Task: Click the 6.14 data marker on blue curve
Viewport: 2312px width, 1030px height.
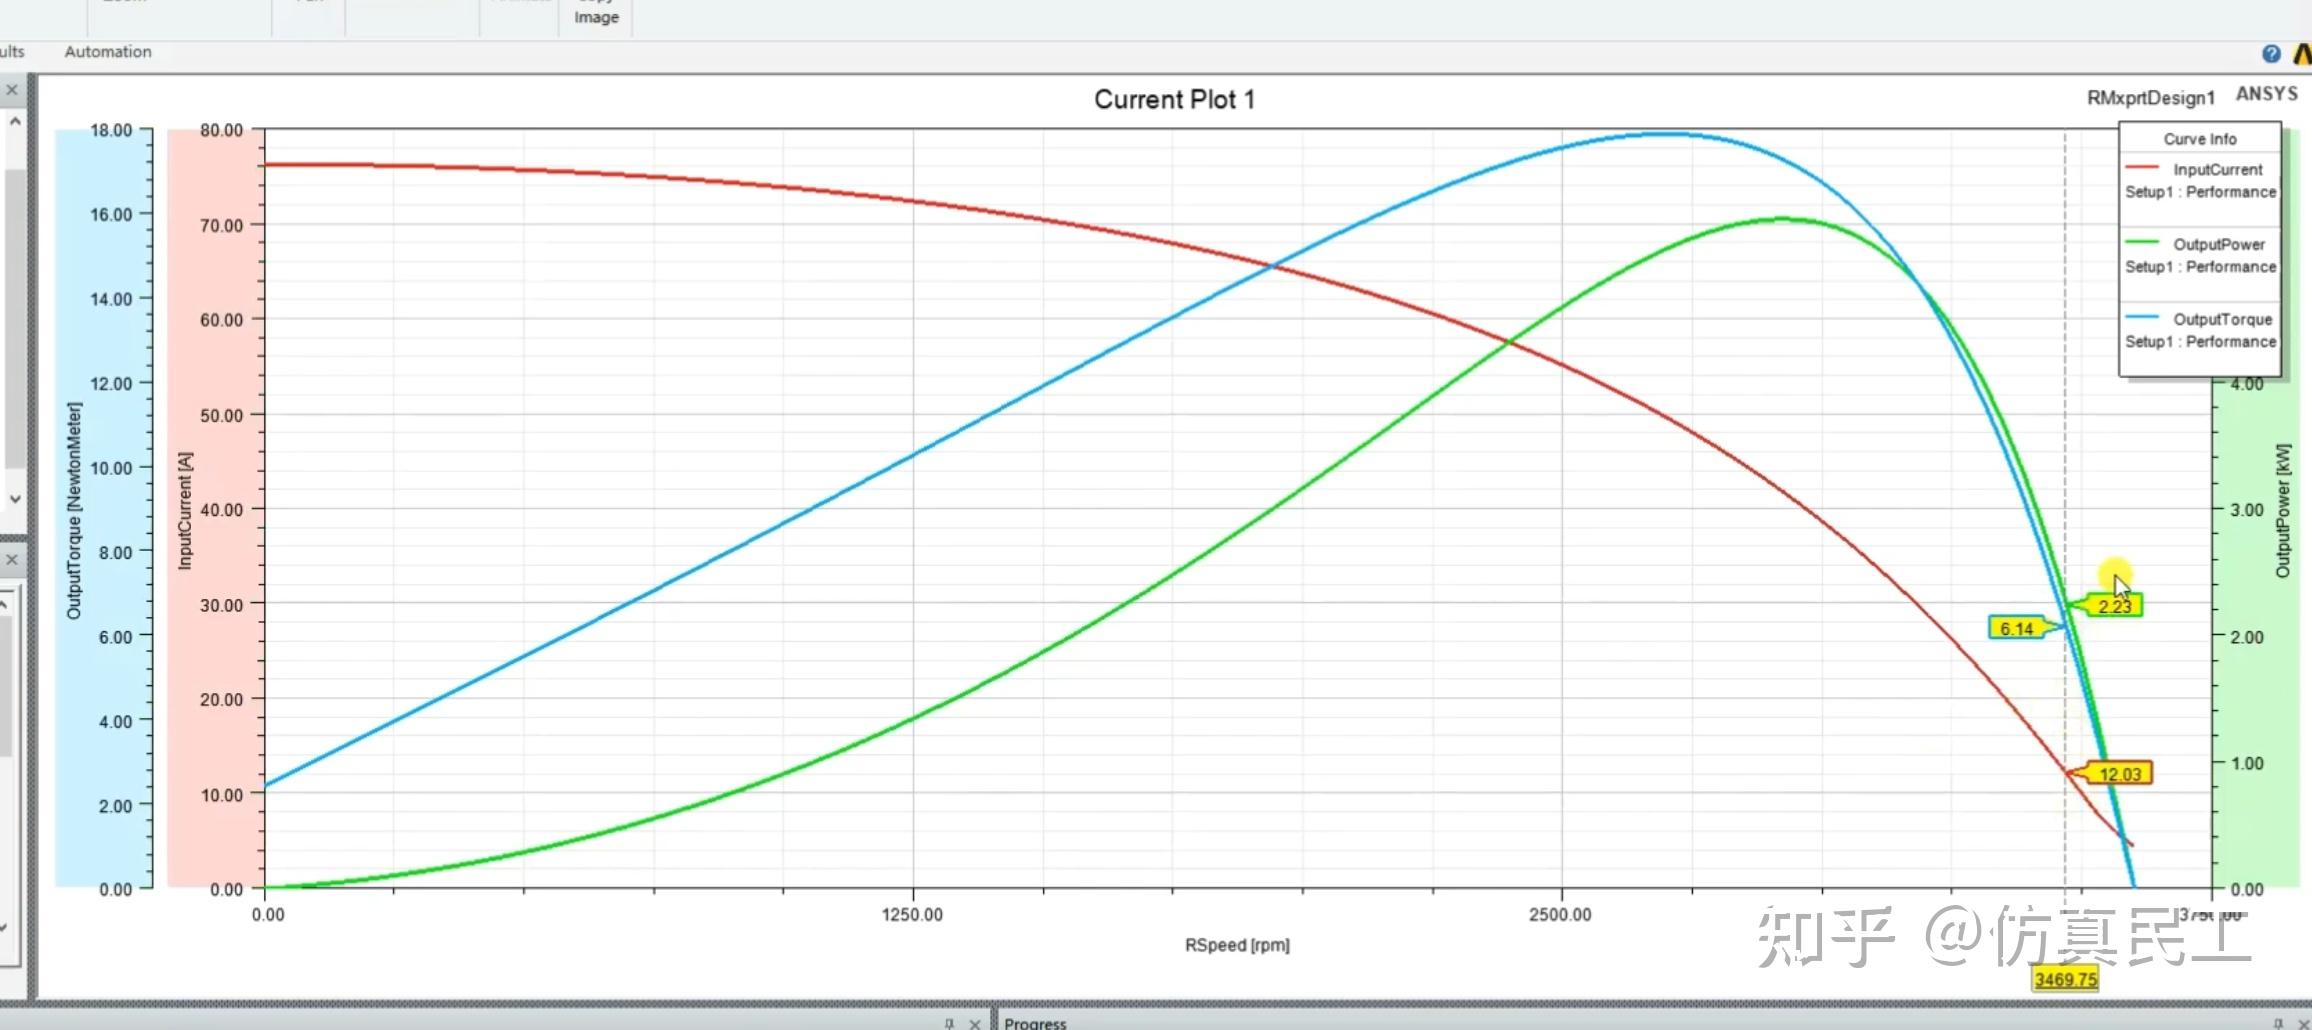Action: coord(2016,628)
